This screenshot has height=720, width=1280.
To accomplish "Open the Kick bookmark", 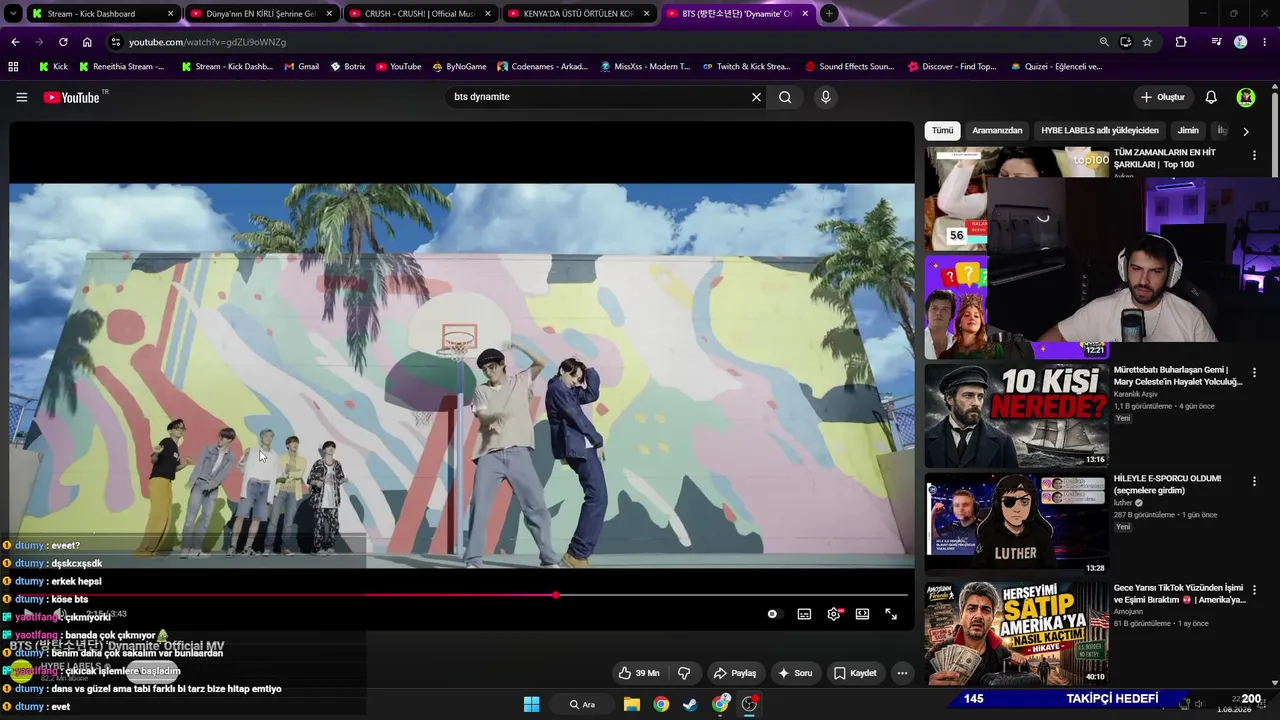I will (54, 67).
